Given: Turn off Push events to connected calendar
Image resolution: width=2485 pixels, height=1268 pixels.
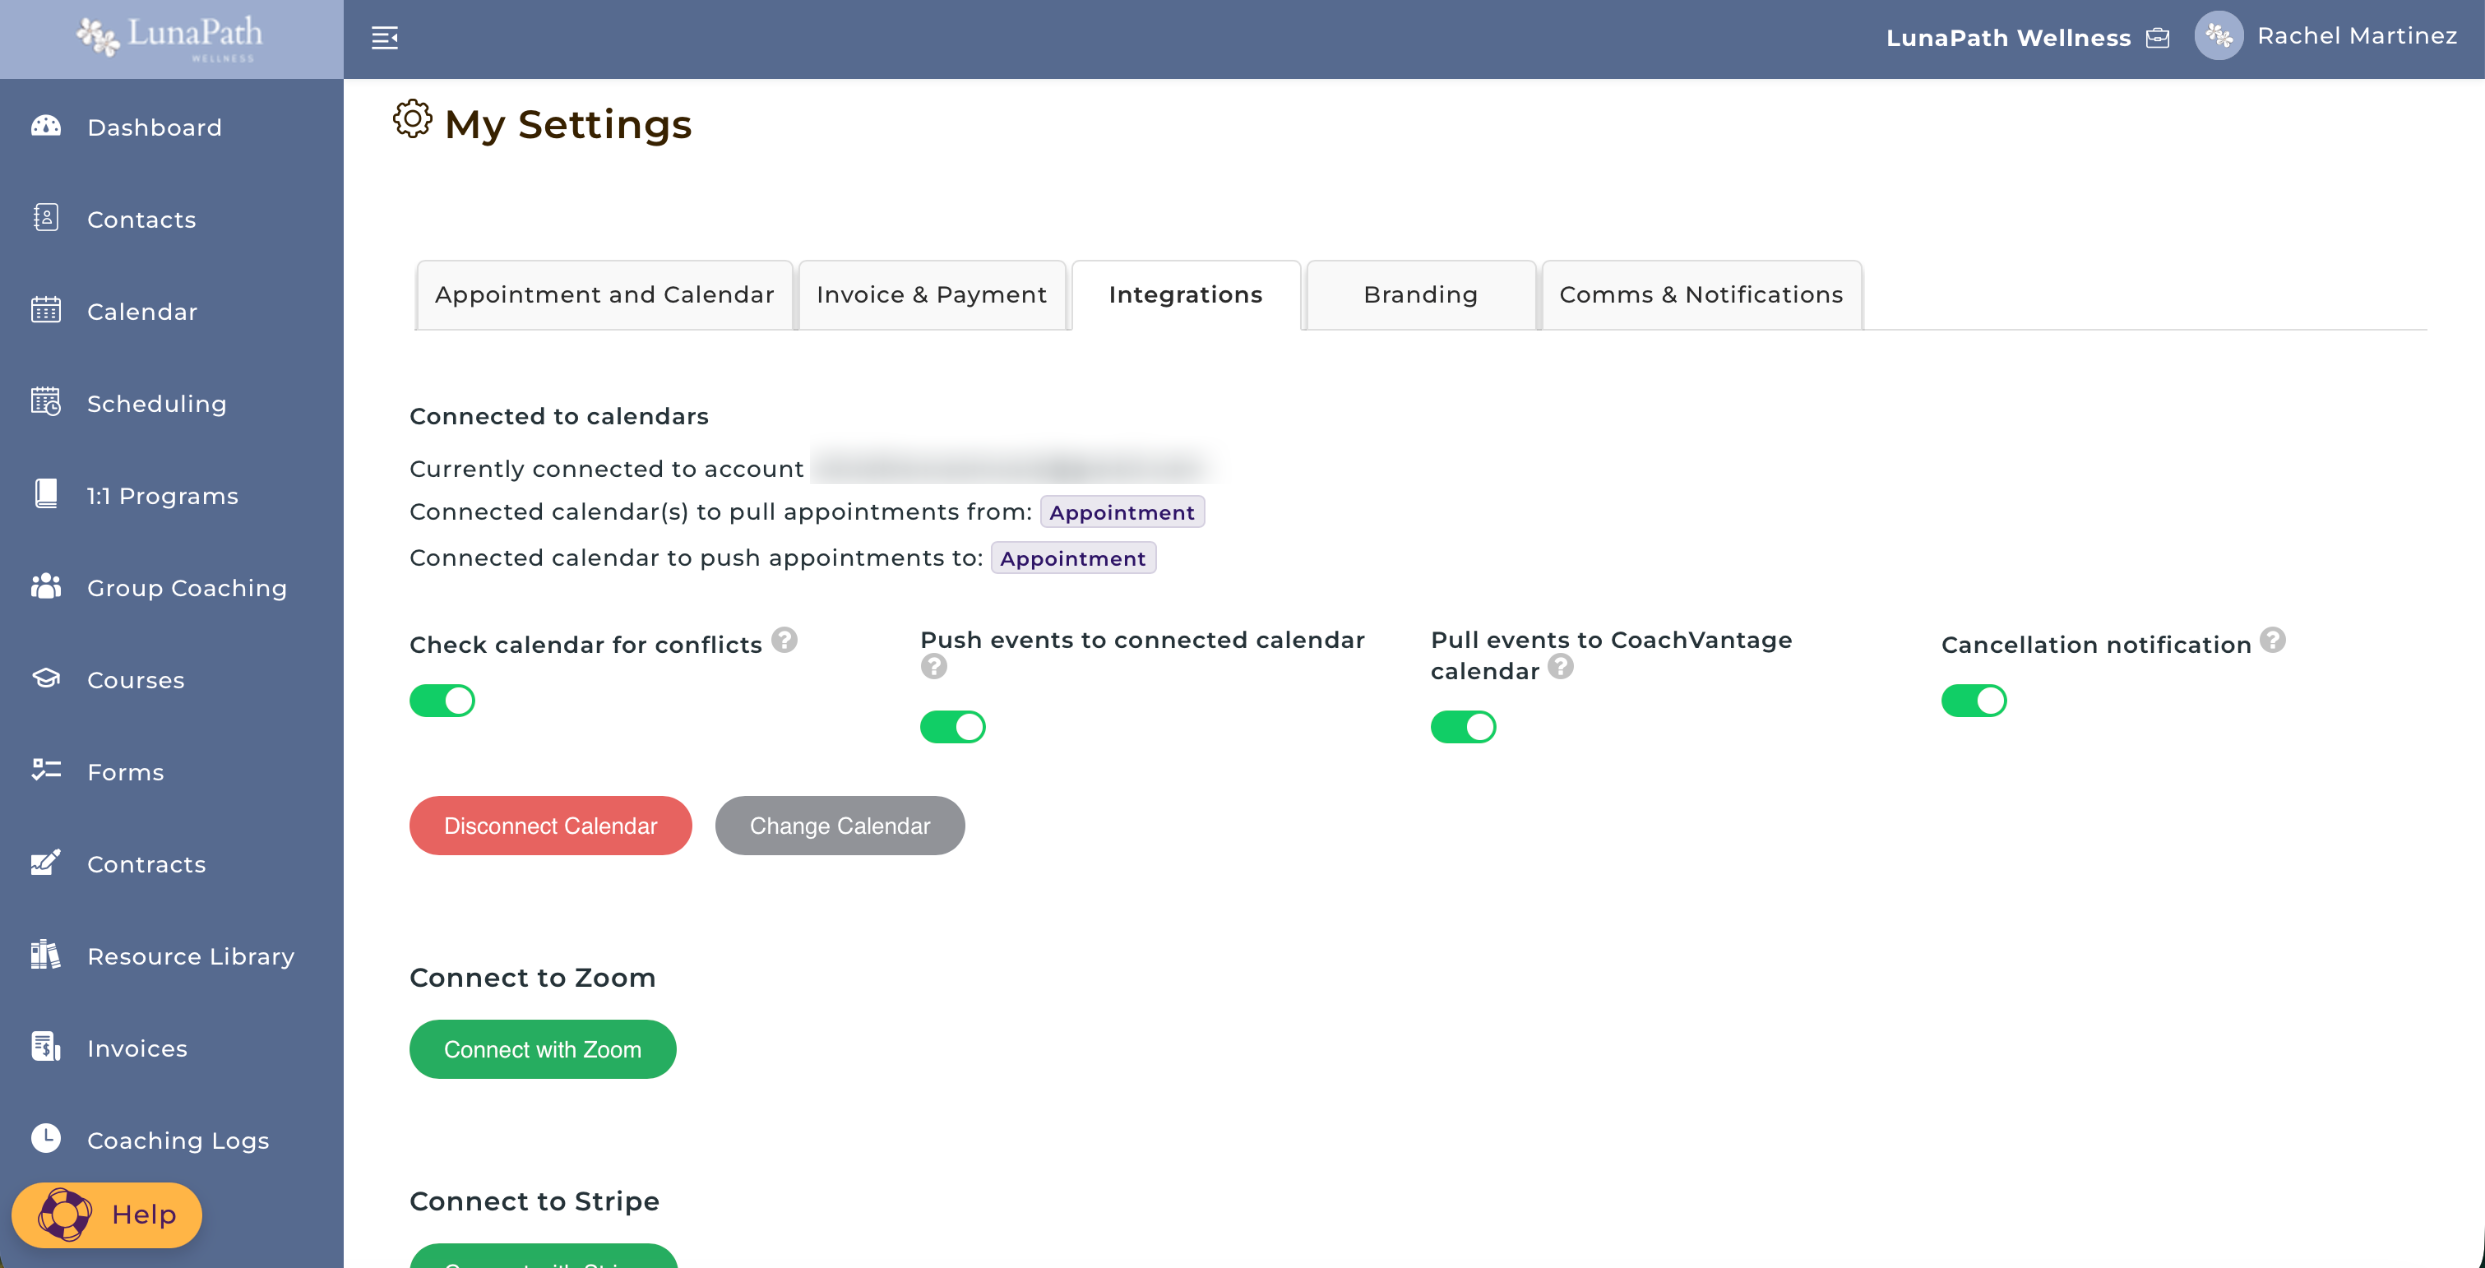Looking at the screenshot, I should tap(952, 727).
